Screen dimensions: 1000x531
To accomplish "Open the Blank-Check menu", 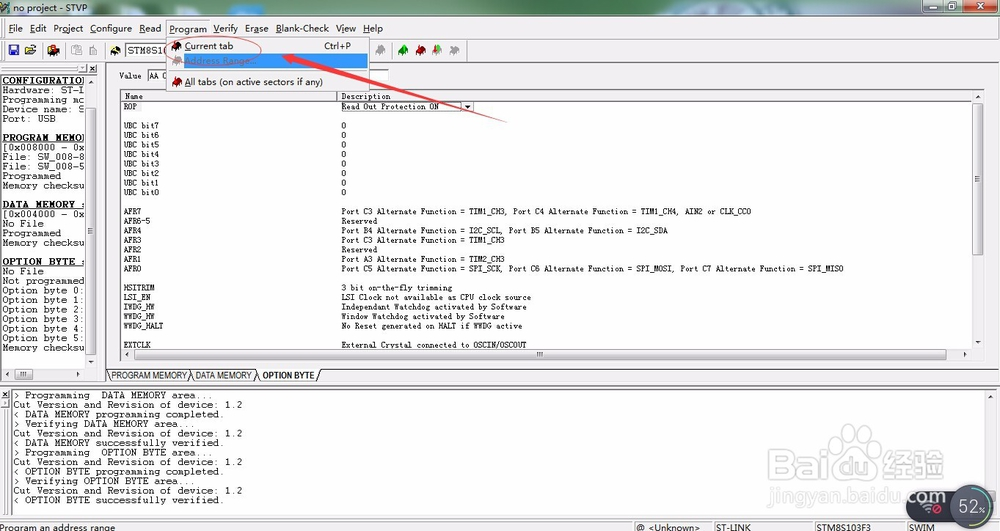I will [302, 29].
